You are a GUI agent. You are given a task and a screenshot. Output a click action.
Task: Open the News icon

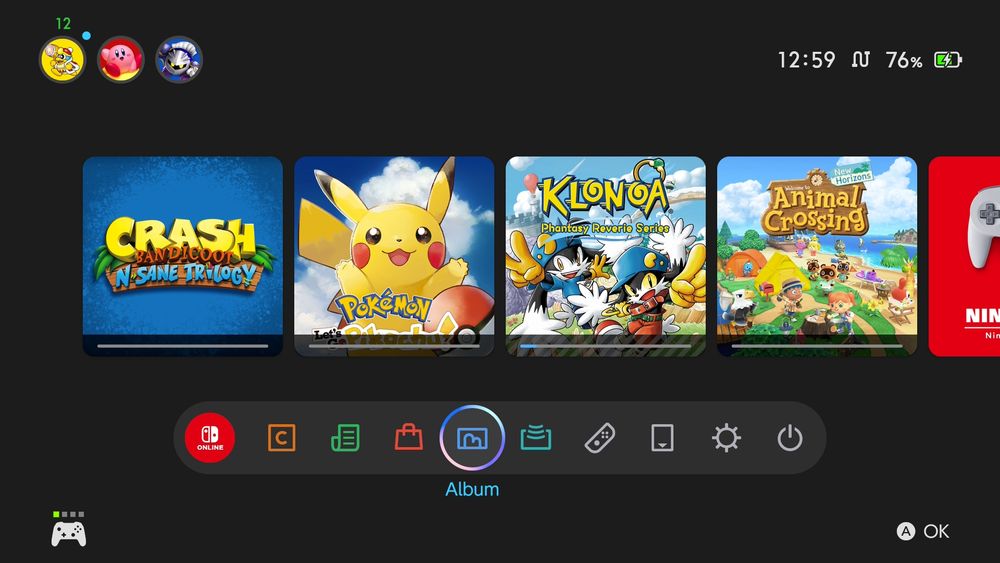point(345,438)
